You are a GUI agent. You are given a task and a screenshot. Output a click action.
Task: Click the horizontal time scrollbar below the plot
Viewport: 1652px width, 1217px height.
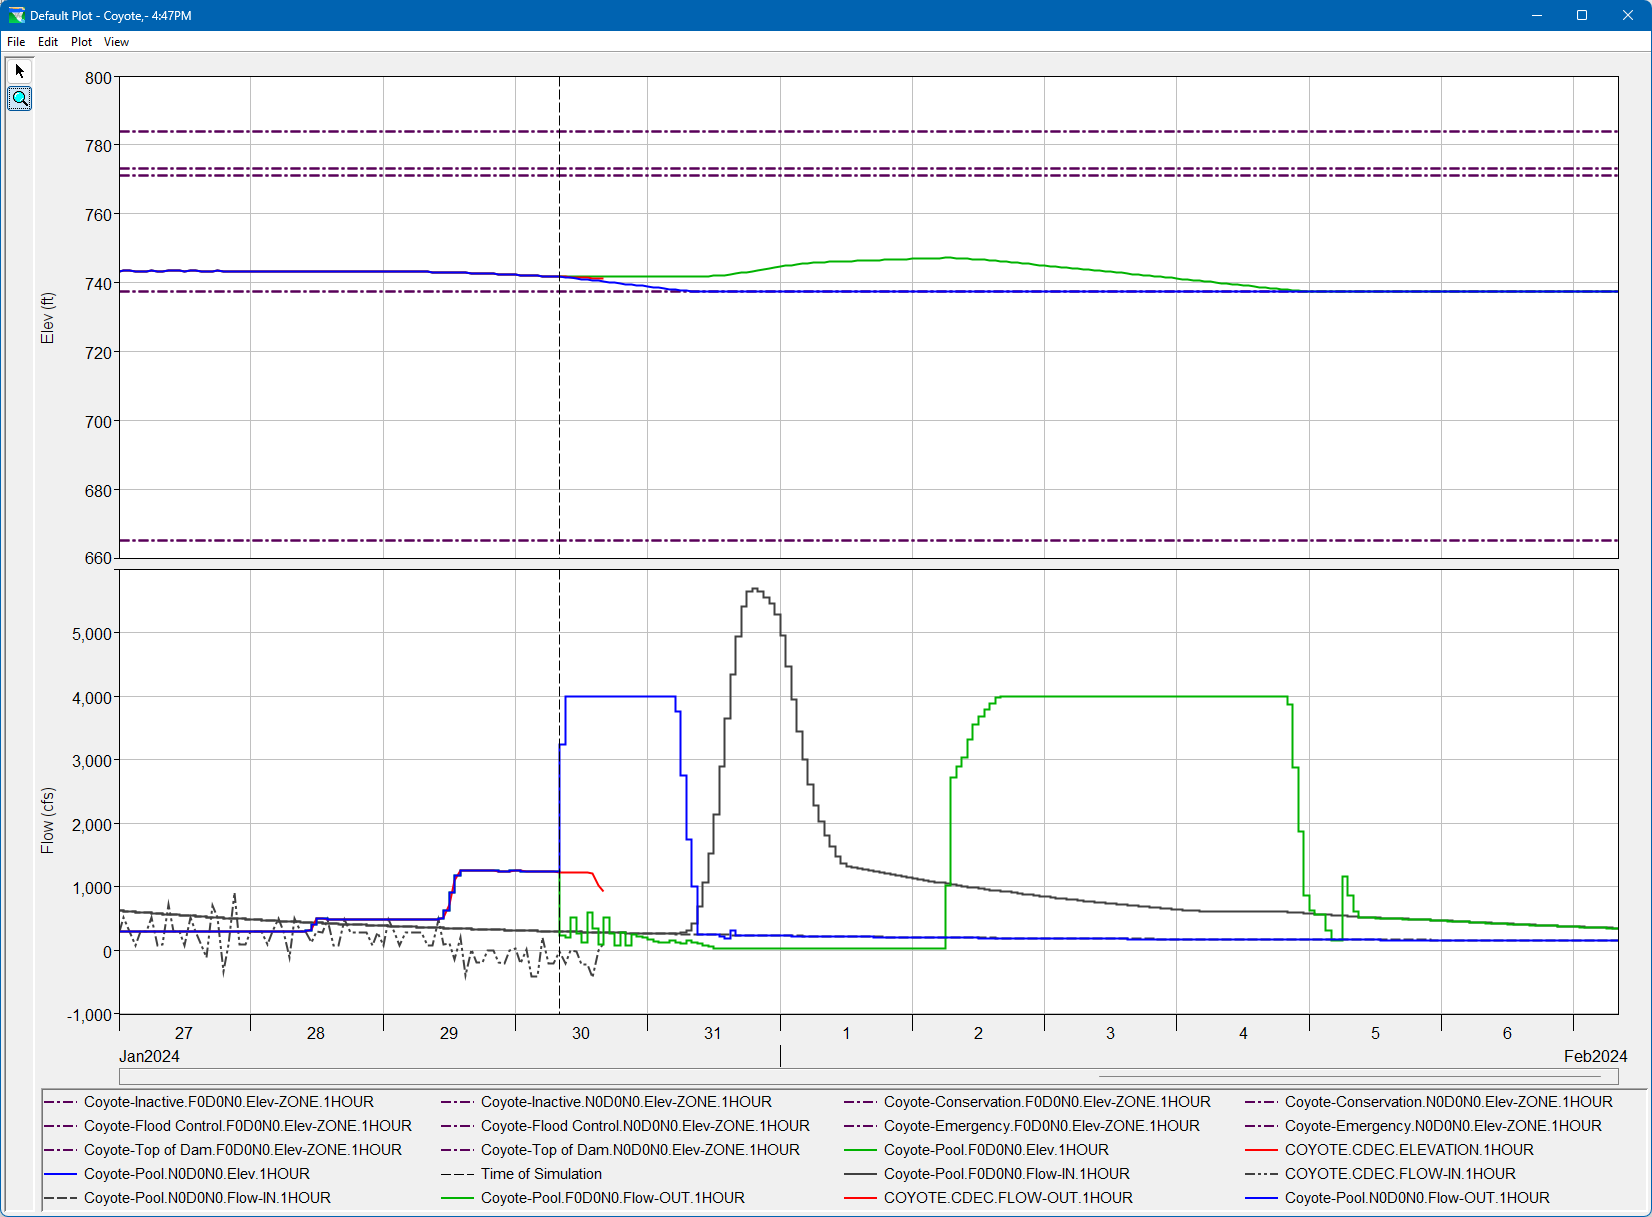(868, 1076)
